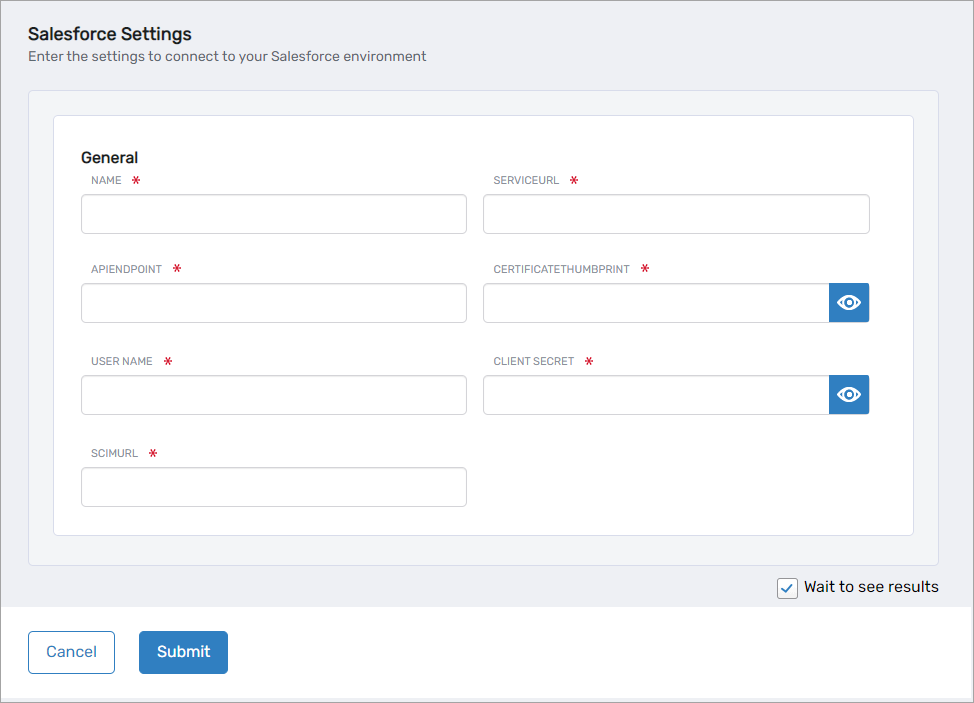Image resolution: width=974 pixels, height=703 pixels.
Task: Focus the User Name text field
Action: (x=273, y=395)
